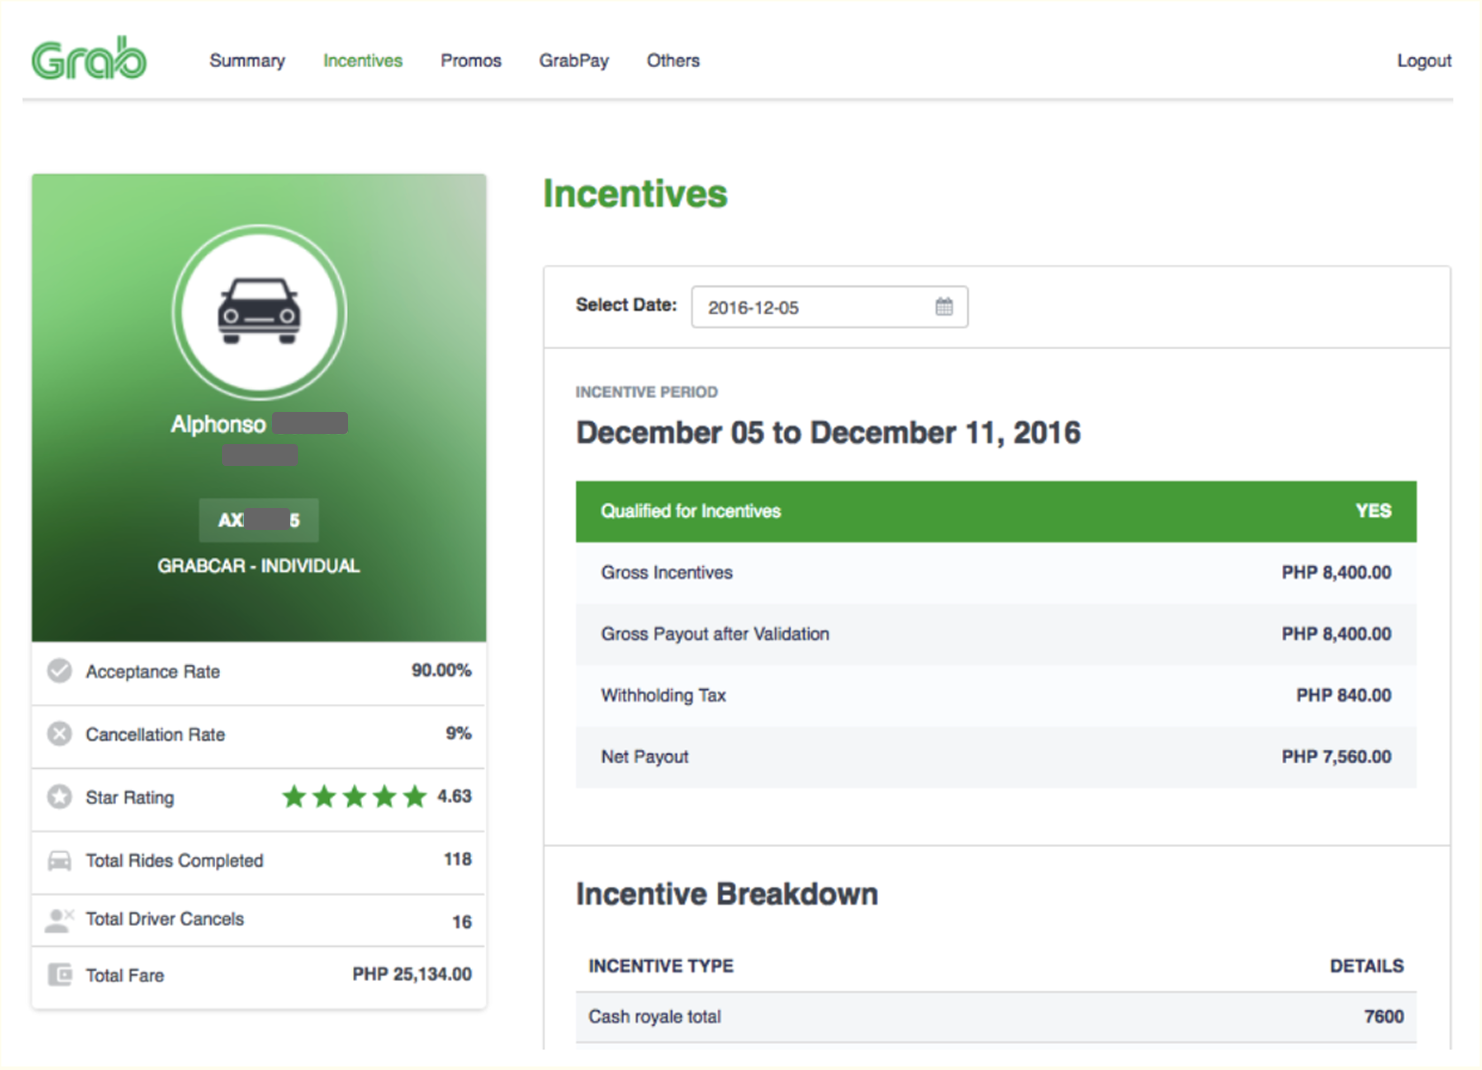Click the Total Rides Completed label
Screen dimensions: 1482x1070
tap(174, 861)
